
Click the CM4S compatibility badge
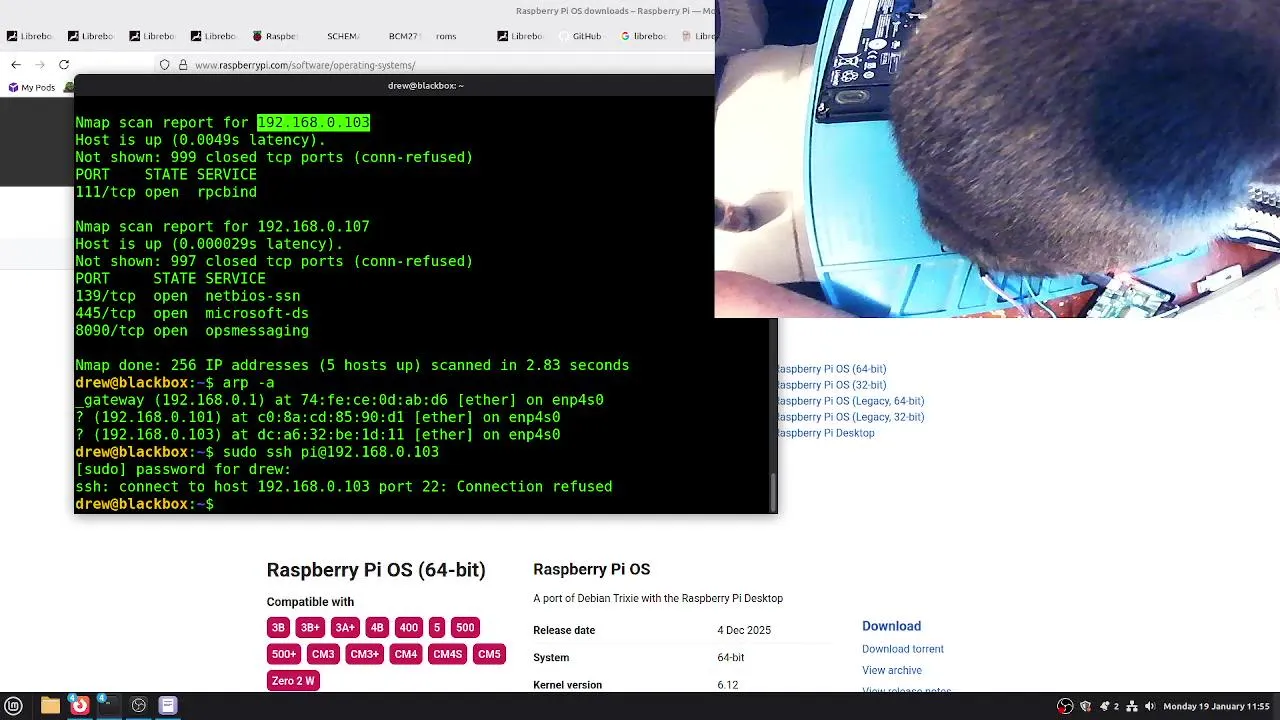click(x=447, y=655)
